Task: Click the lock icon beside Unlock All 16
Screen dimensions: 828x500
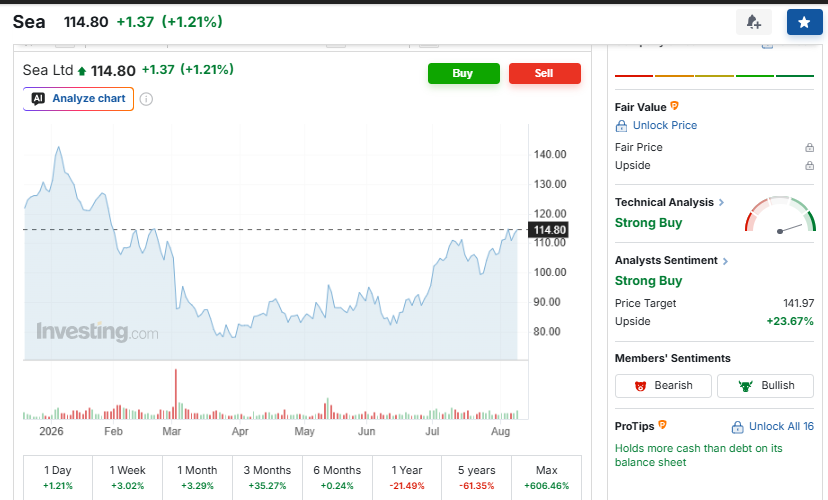Action: pyautogui.click(x=737, y=427)
